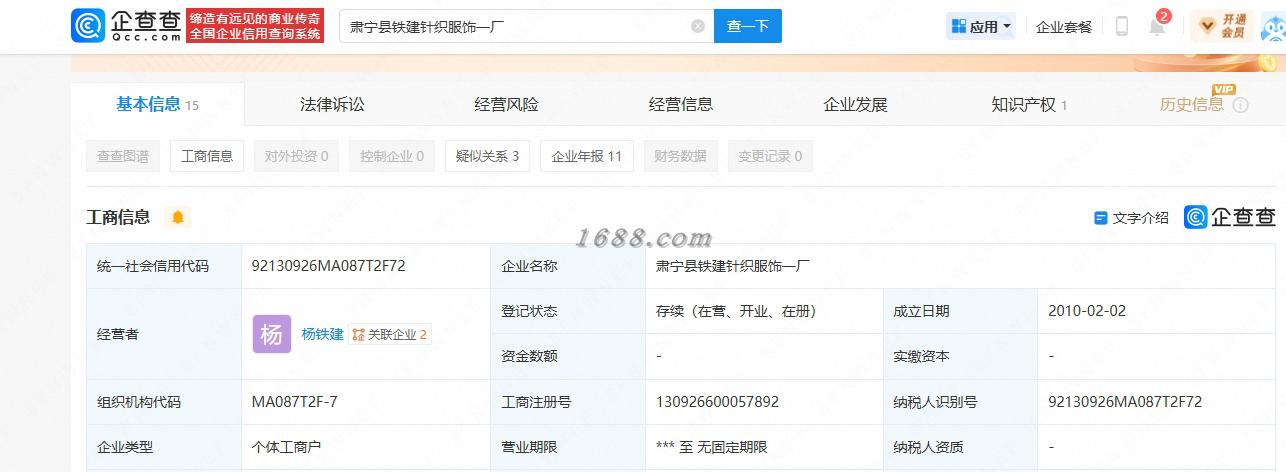Switch to the 企业发展 tab

point(855,104)
